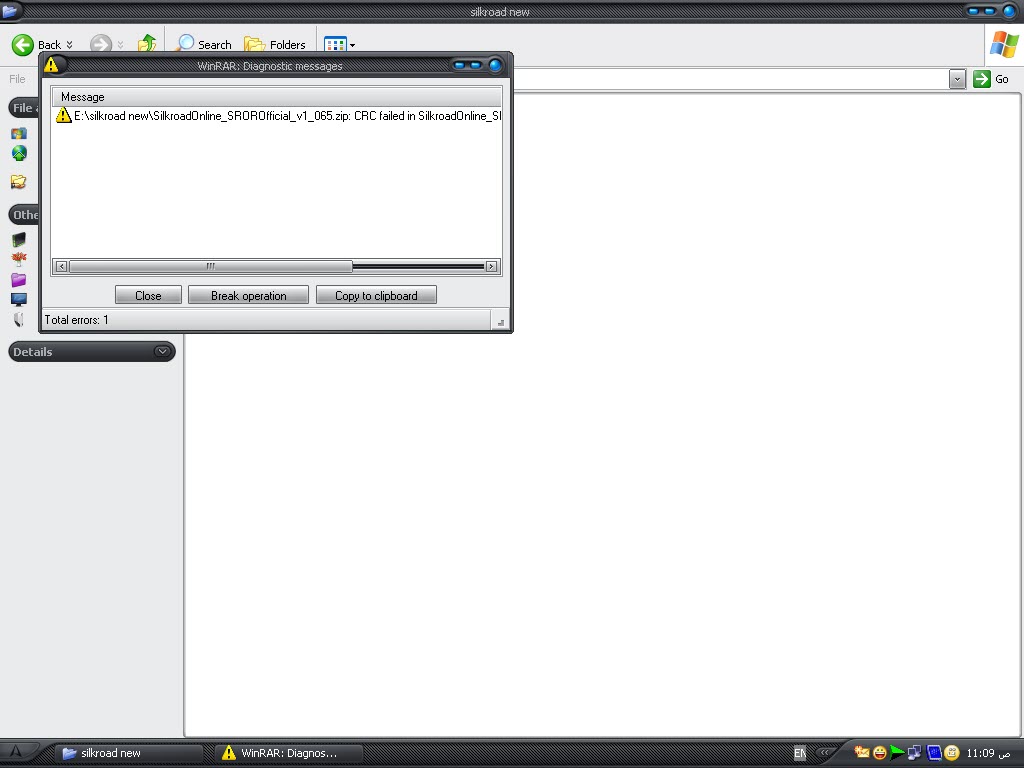Viewport: 1024px width, 768px height.
Task: Click Copy to clipboard button
Action: [376, 295]
